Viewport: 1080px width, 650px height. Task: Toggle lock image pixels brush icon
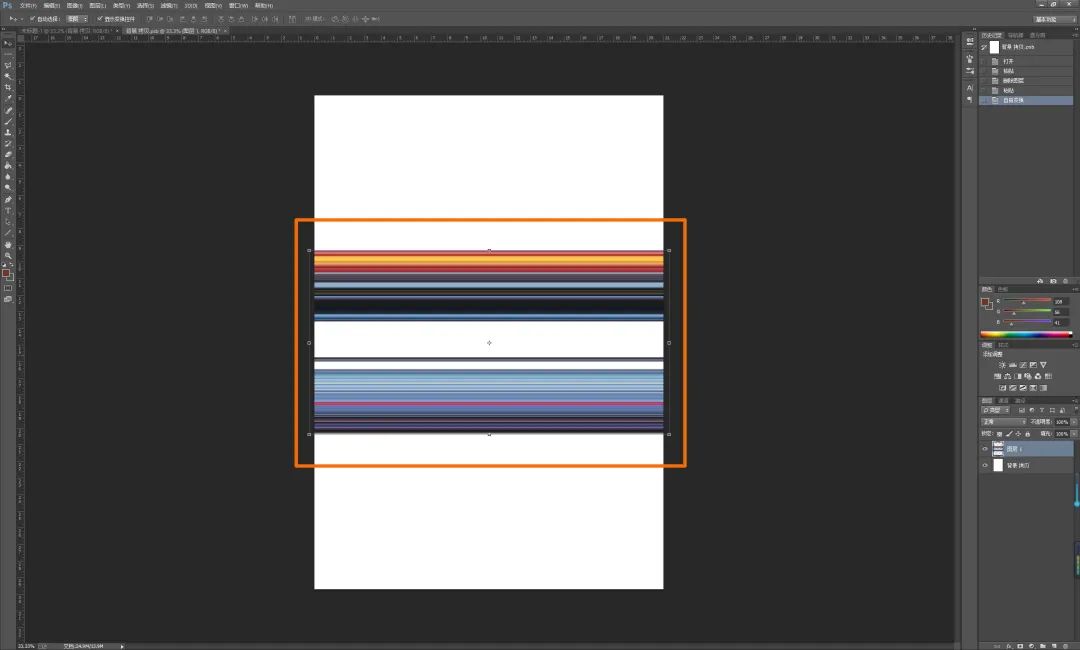tap(1009, 434)
